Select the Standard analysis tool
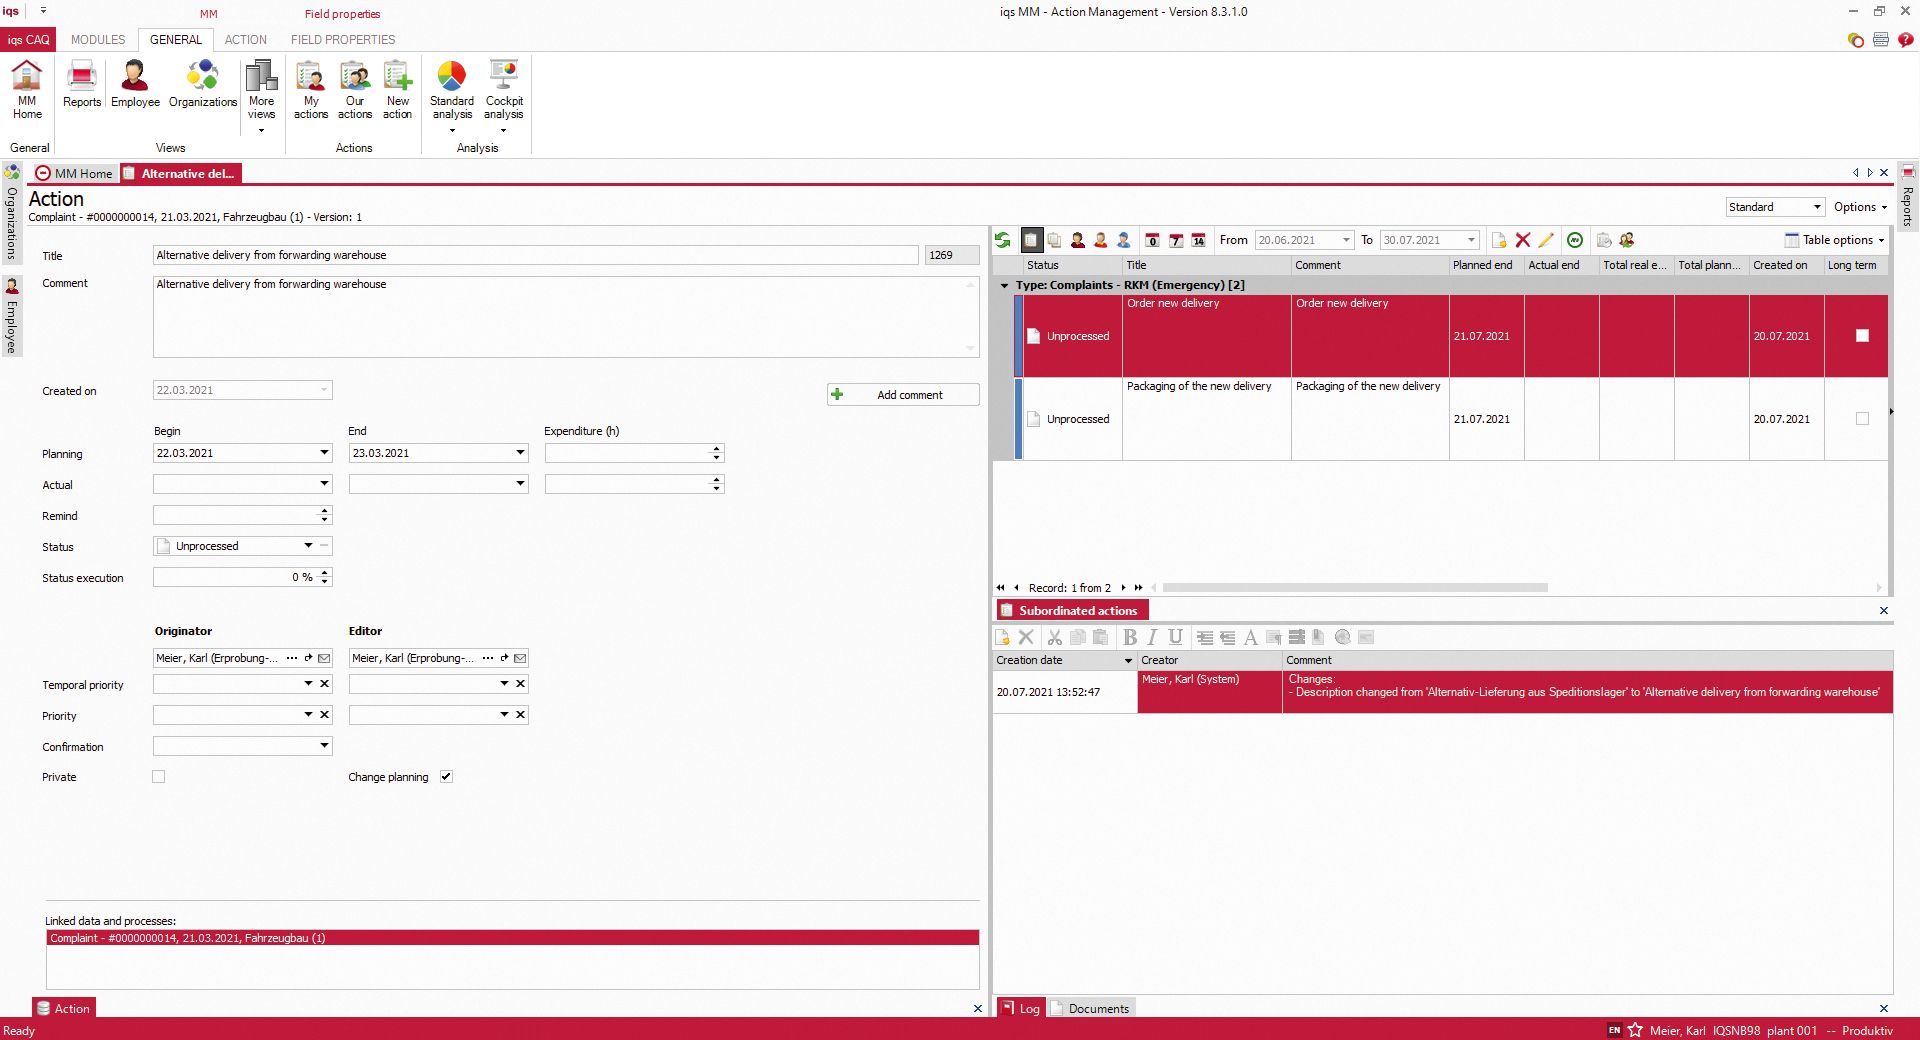This screenshot has height=1040, width=1920. pyautogui.click(x=452, y=88)
